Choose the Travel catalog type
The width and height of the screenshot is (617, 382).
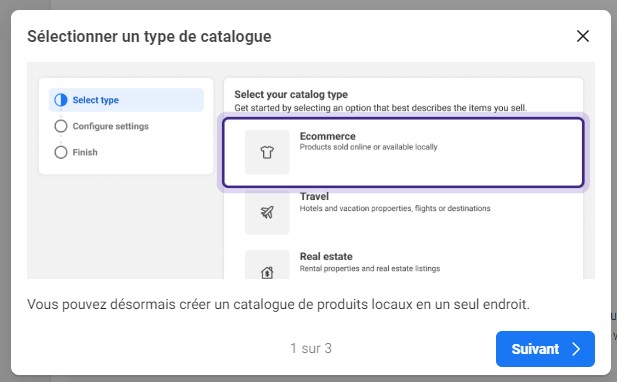click(x=403, y=212)
